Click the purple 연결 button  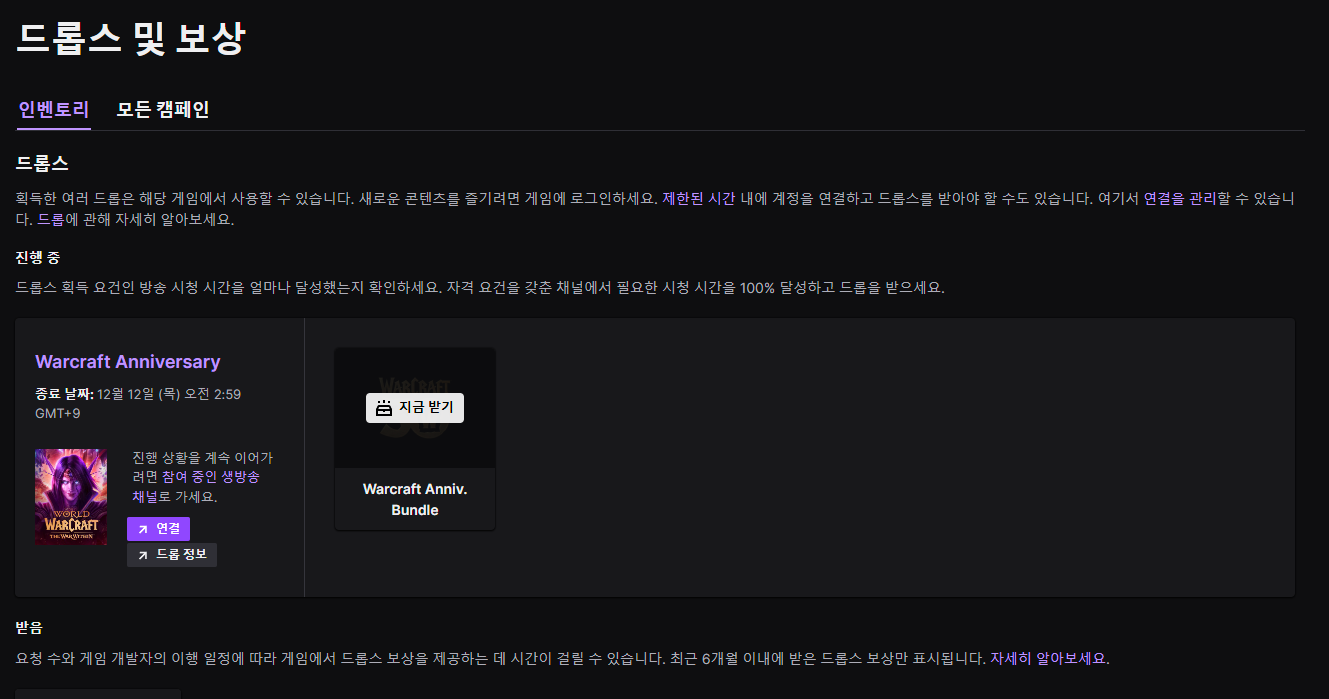[x=158, y=528]
